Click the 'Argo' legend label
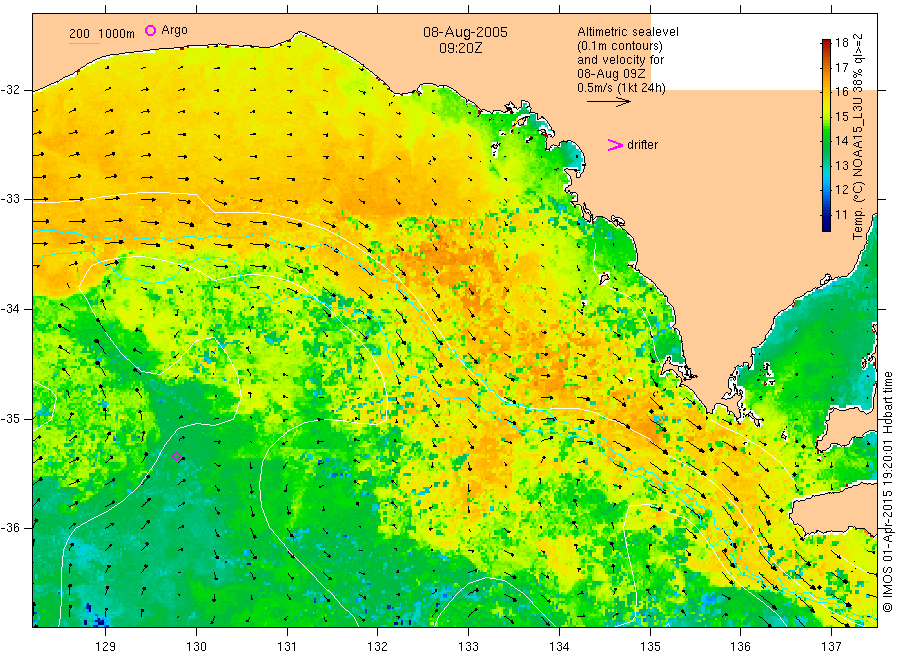 pos(174,30)
